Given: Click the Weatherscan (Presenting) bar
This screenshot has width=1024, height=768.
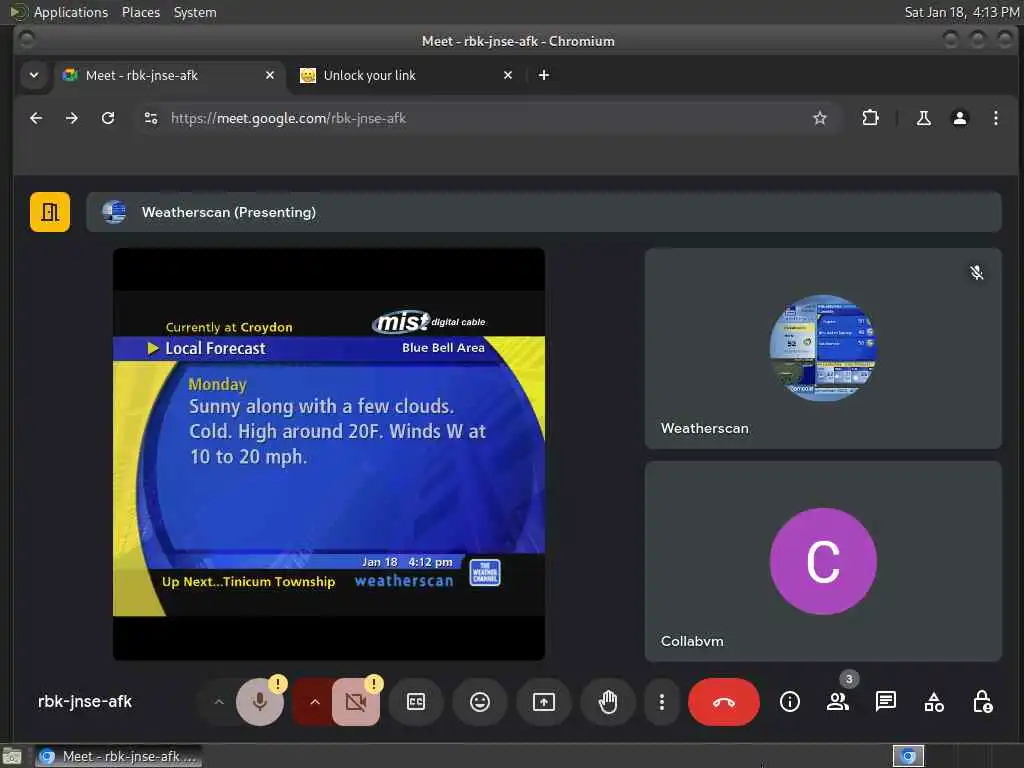Looking at the screenshot, I should [x=543, y=212].
